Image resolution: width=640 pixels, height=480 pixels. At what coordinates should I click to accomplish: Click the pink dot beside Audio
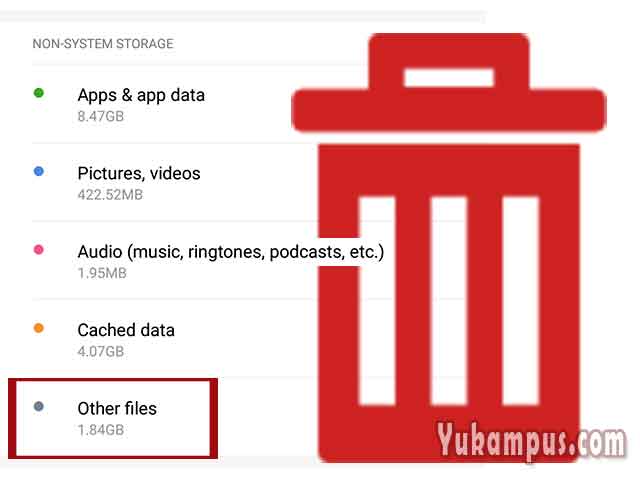click(x=39, y=250)
